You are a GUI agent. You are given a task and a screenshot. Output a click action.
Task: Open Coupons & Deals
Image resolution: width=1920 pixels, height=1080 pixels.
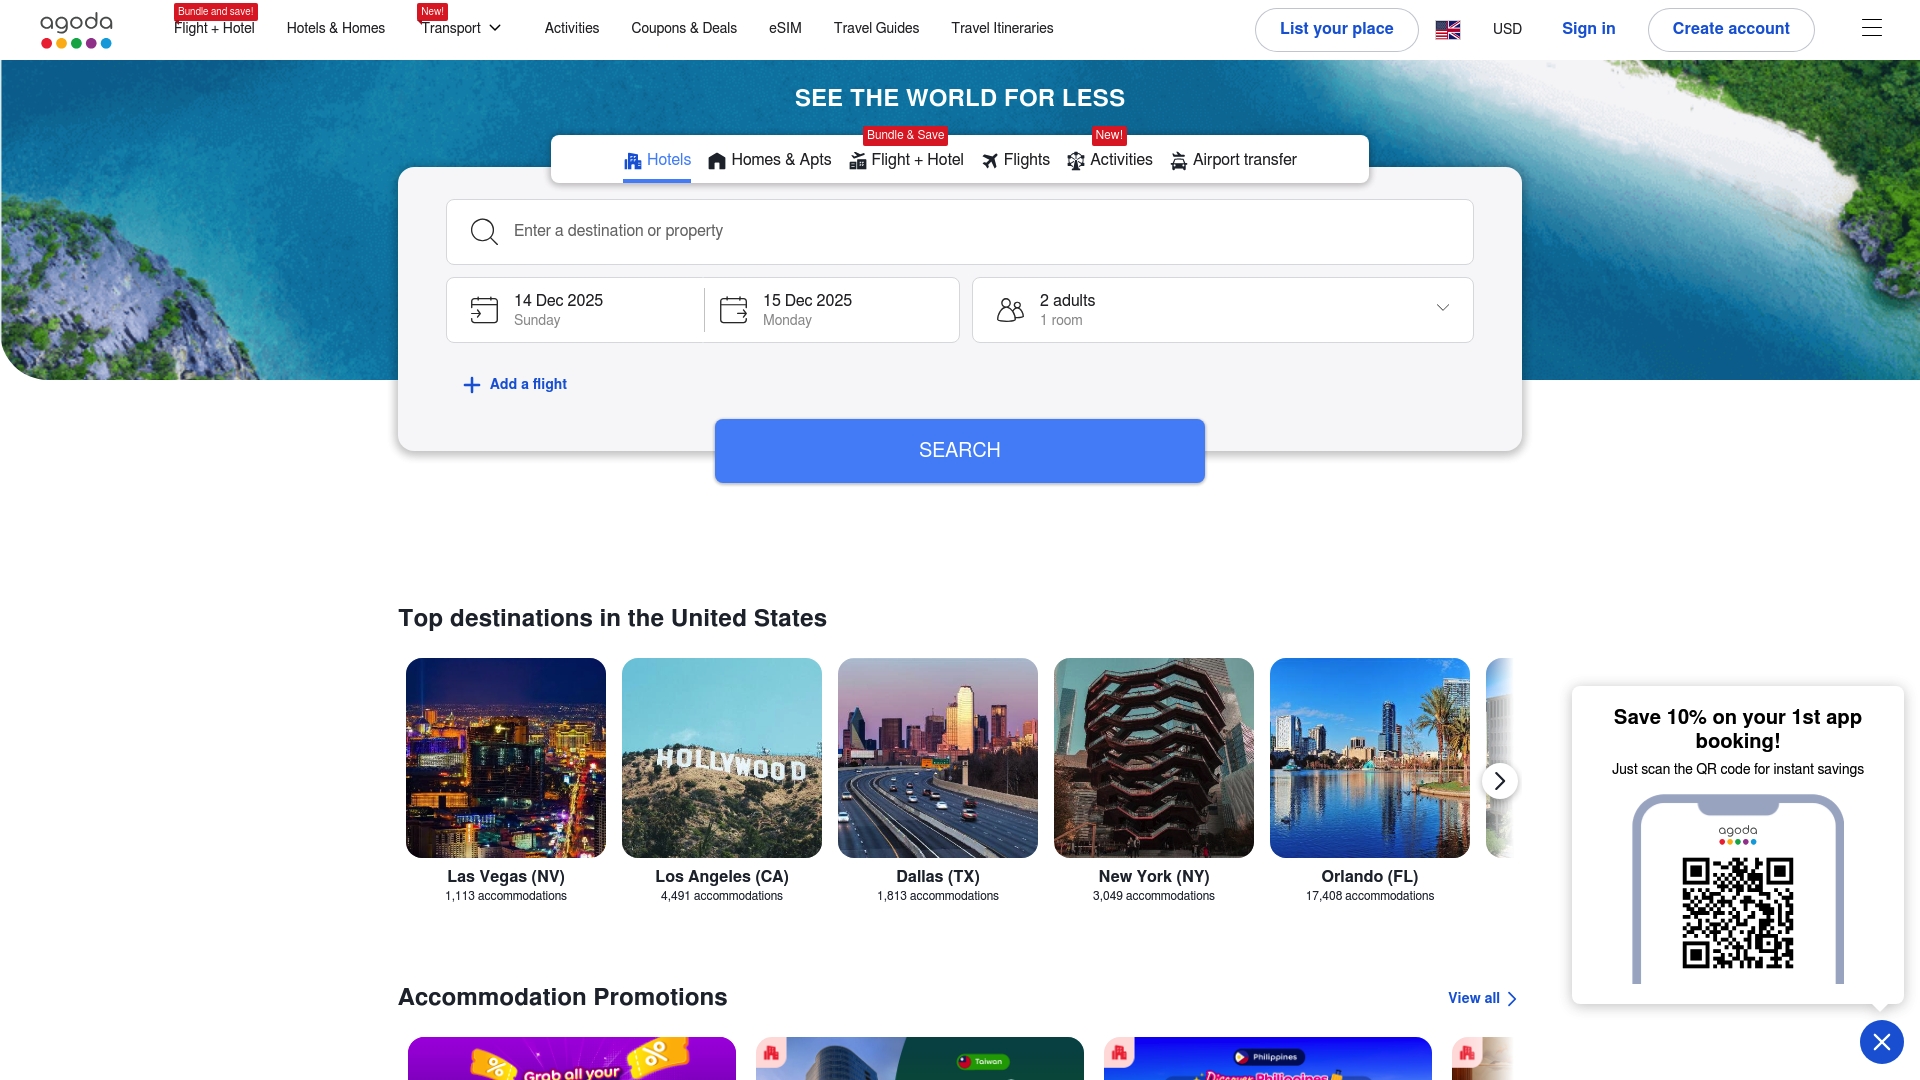684,28
